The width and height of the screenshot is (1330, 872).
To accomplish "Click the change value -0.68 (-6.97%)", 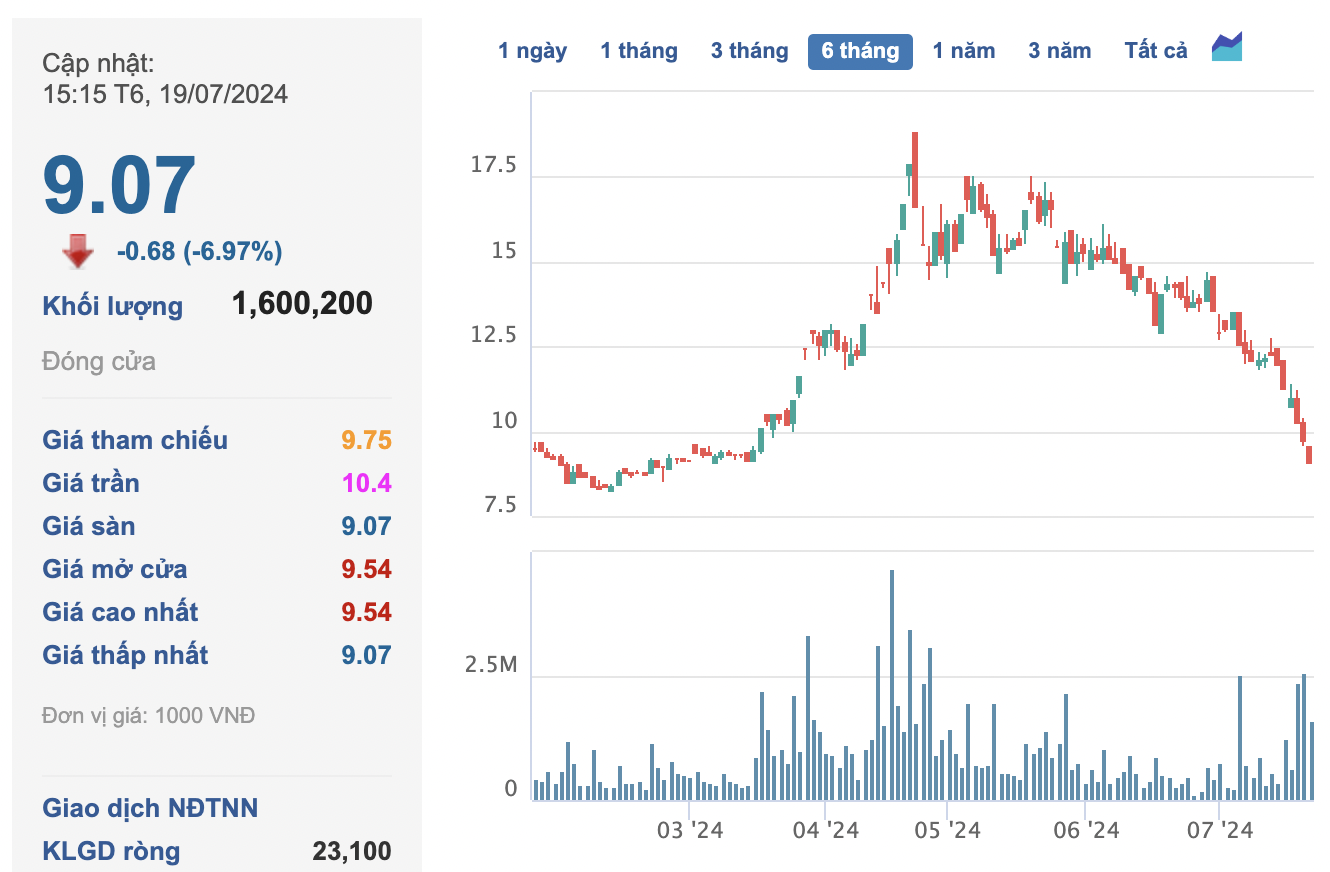I will coord(200,252).
